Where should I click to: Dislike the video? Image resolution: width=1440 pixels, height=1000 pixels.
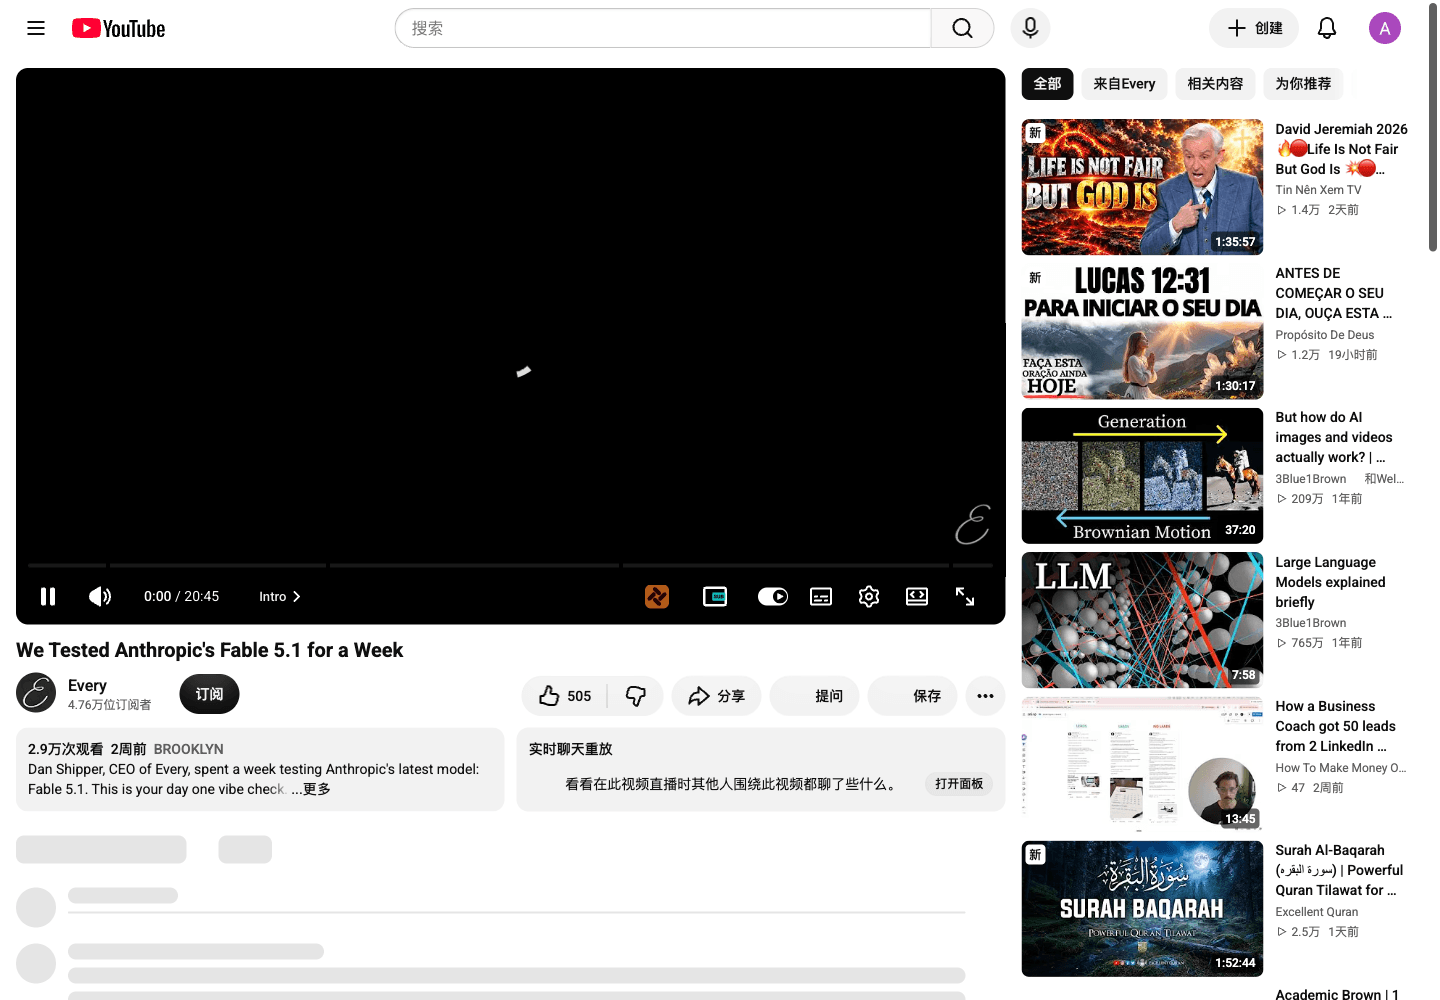[x=636, y=696]
